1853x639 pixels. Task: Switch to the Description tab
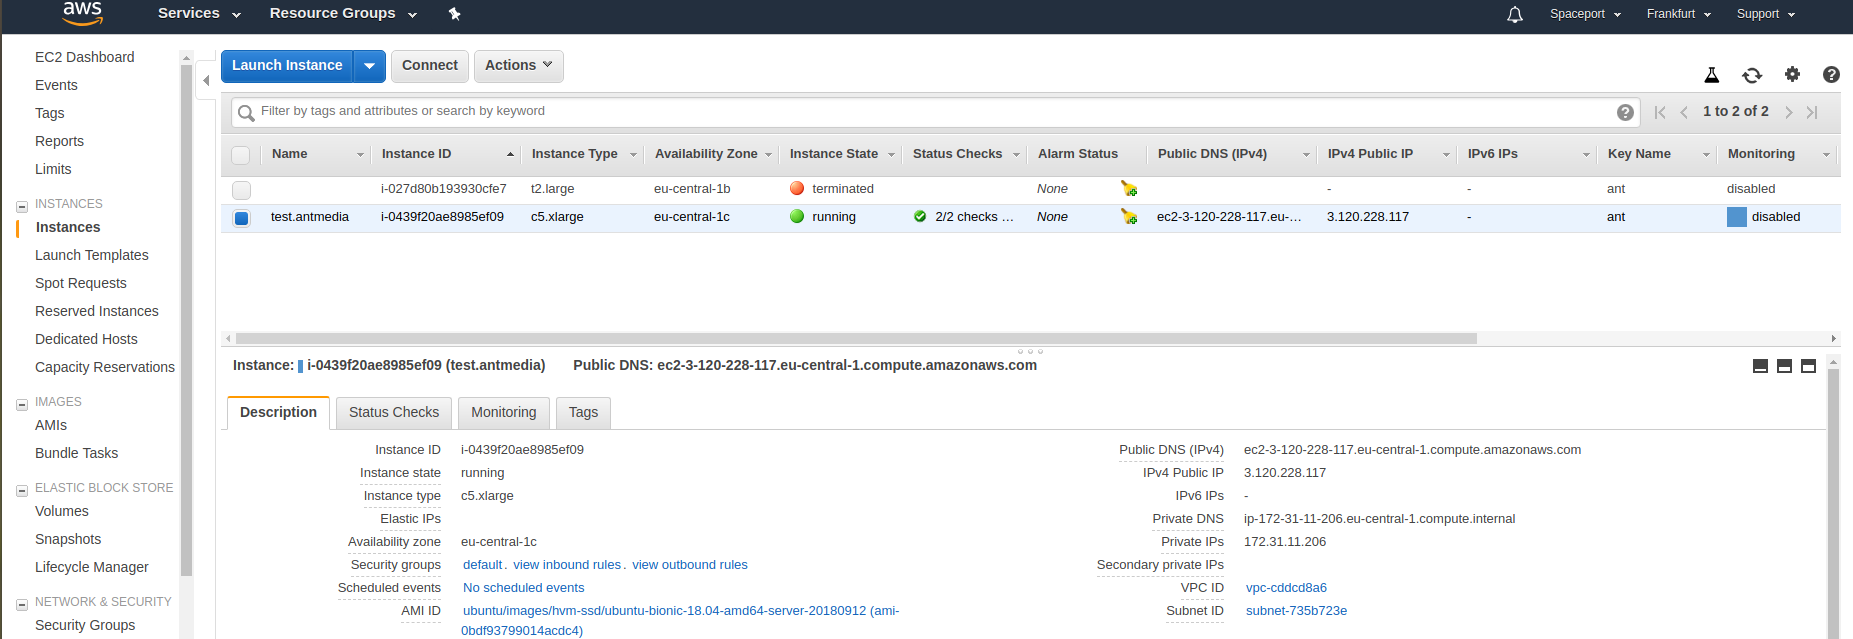point(278,412)
